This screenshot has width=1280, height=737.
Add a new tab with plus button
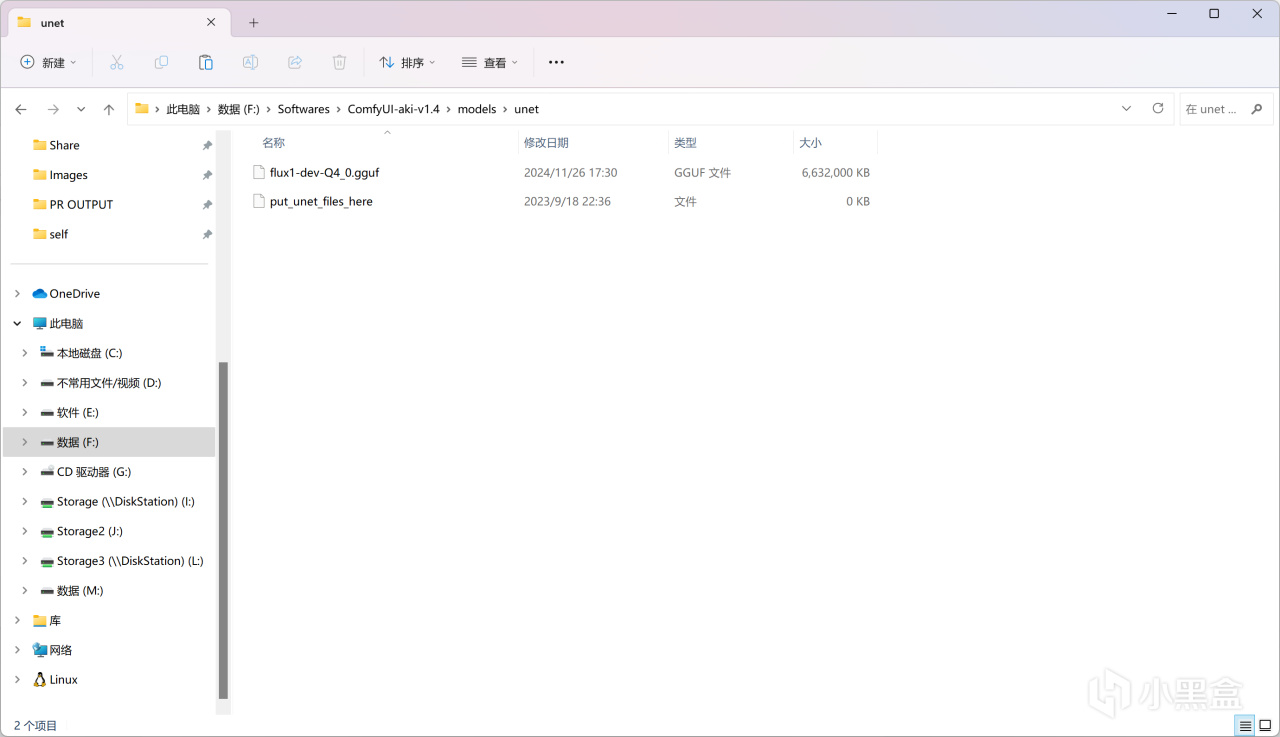(x=254, y=22)
